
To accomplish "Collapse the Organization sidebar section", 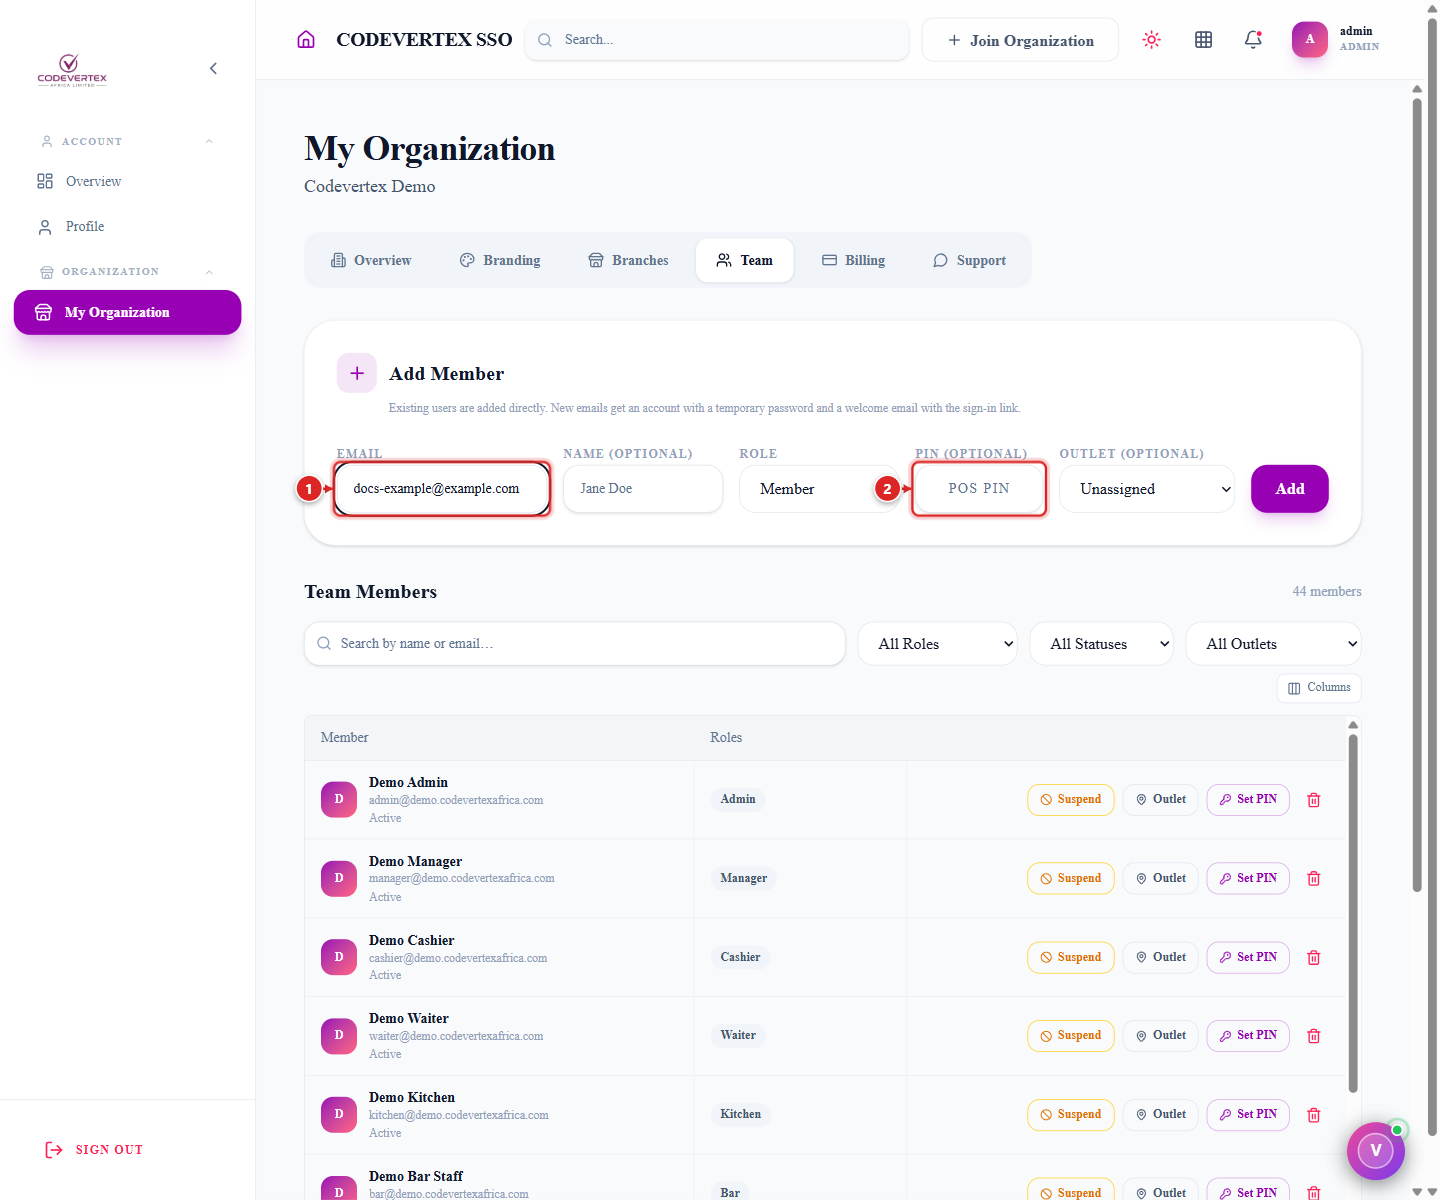I will click(x=209, y=272).
